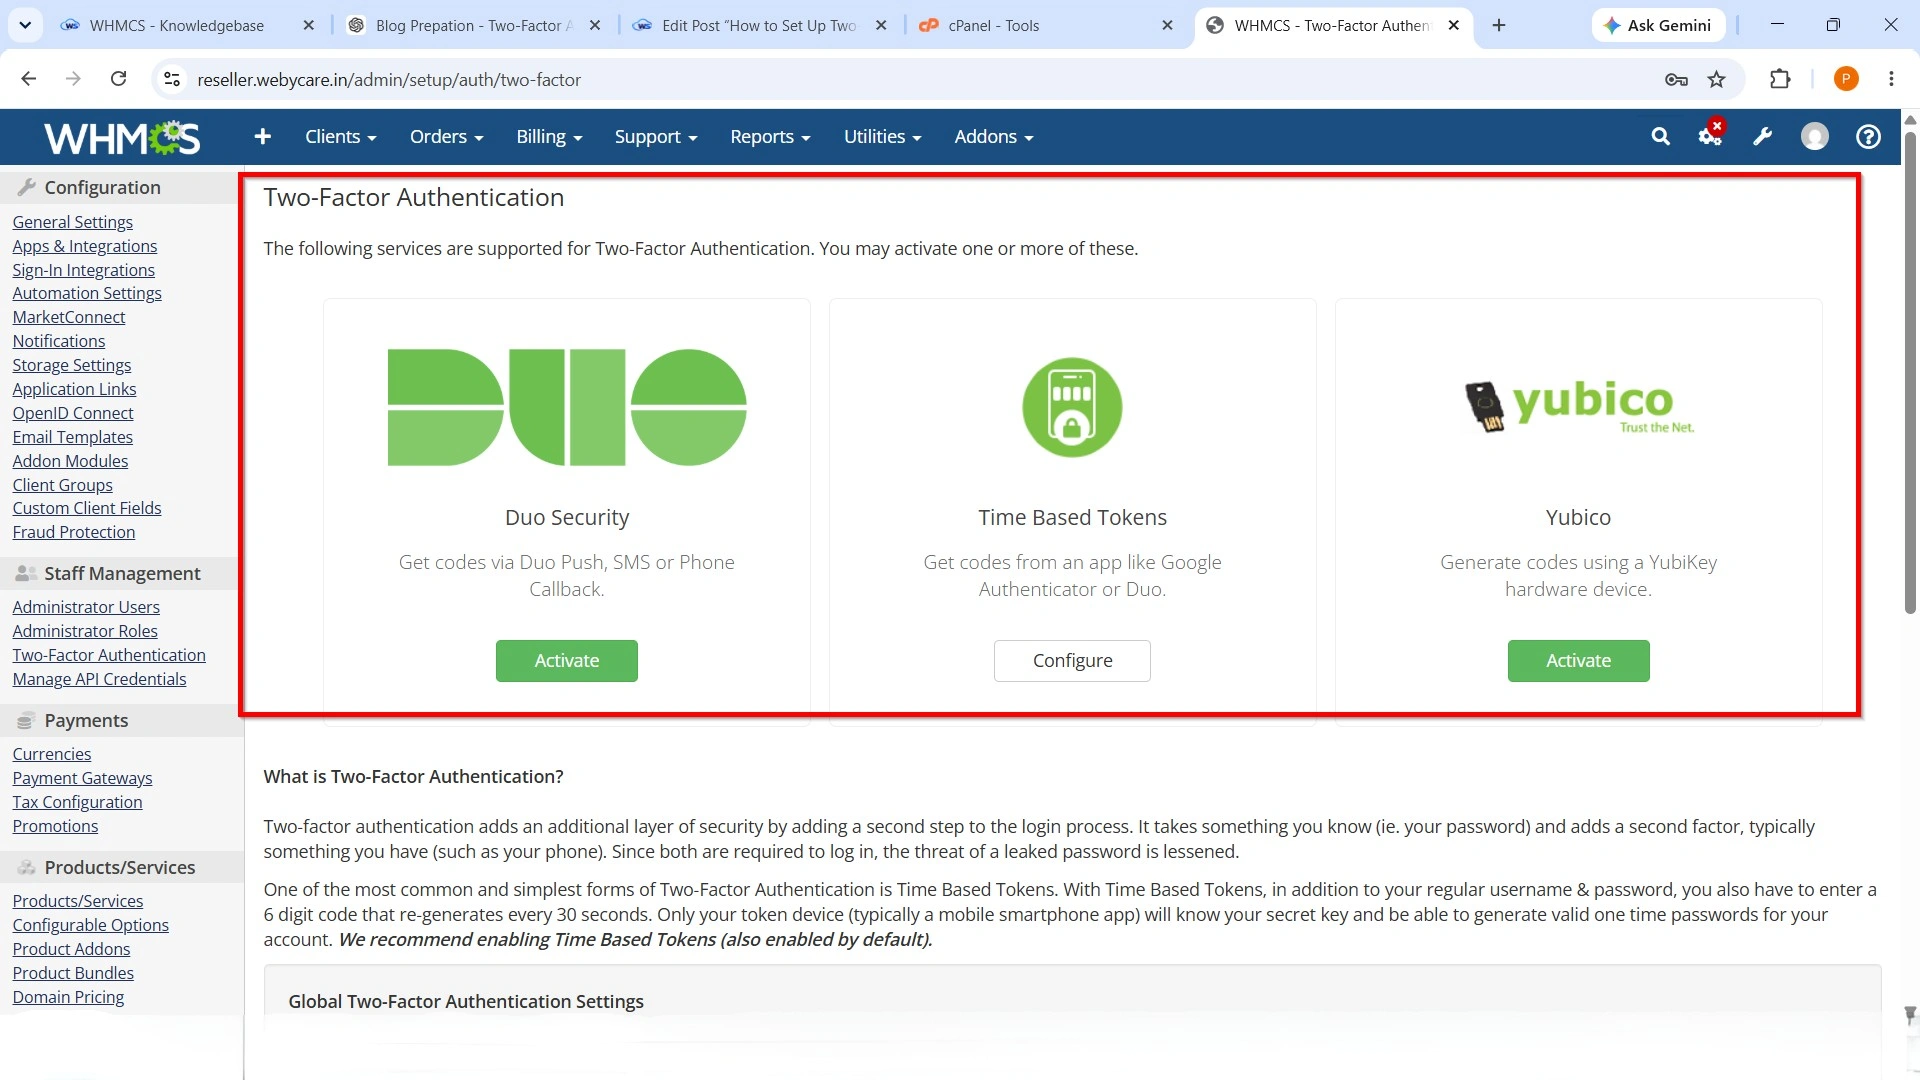The width and height of the screenshot is (1920, 1080).
Task: Click Ask Gemini button
Action: [x=1657, y=25]
